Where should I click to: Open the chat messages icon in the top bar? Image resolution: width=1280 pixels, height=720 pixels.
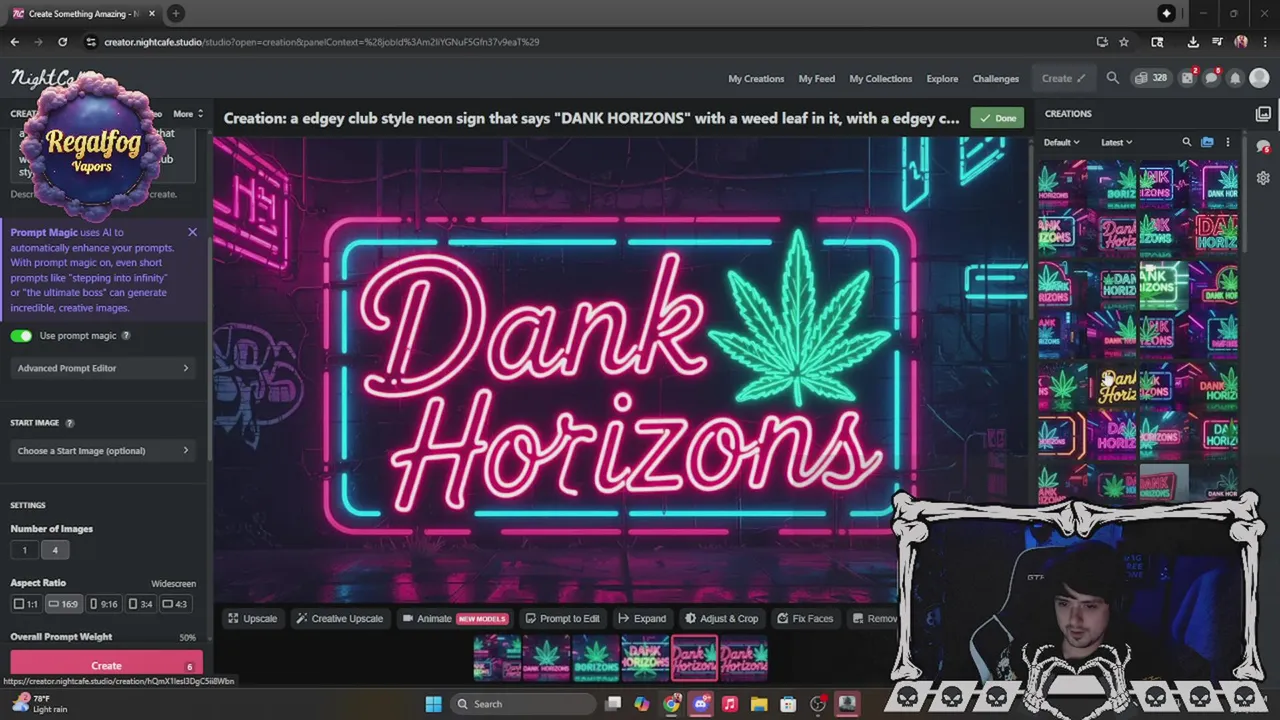pos(1212,78)
